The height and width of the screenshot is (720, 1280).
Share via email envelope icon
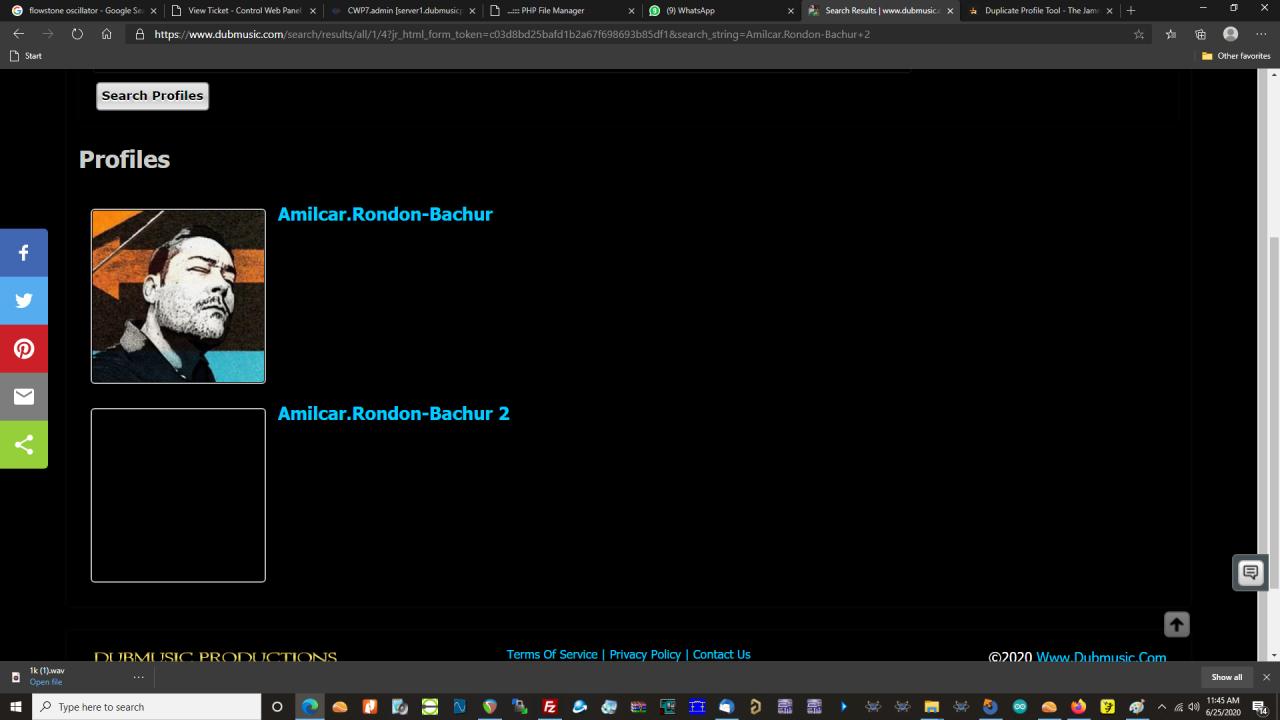click(24, 397)
